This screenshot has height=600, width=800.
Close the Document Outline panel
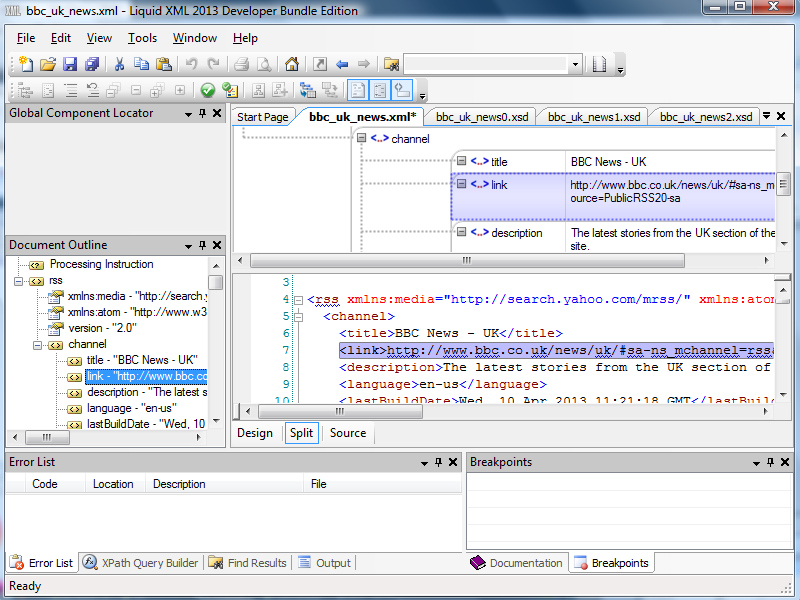pos(217,245)
